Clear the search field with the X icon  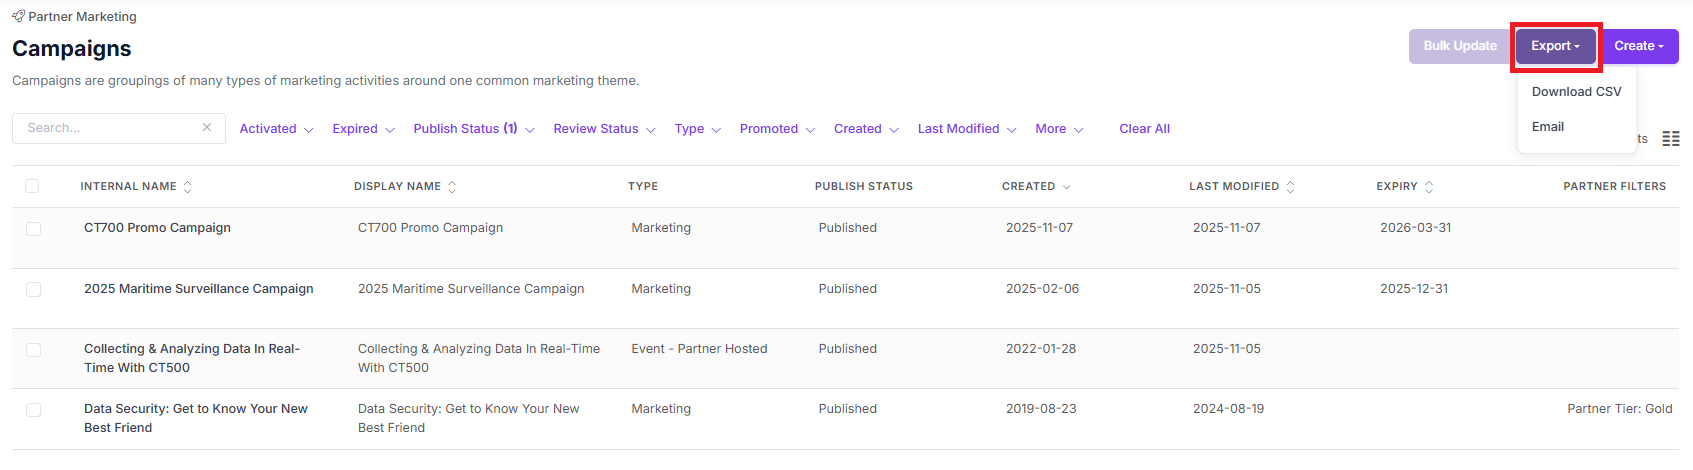pos(207,127)
